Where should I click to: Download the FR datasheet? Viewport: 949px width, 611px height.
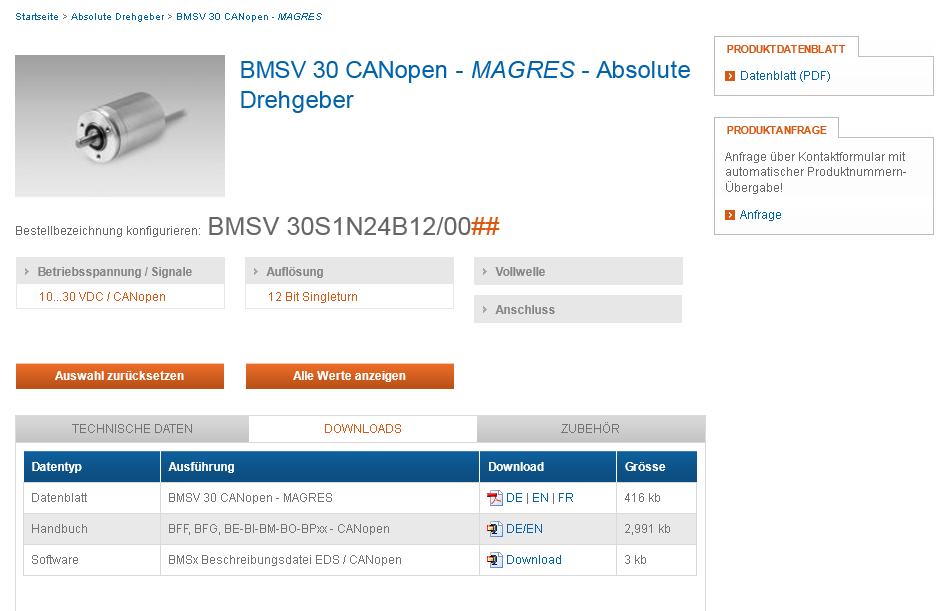pos(566,498)
